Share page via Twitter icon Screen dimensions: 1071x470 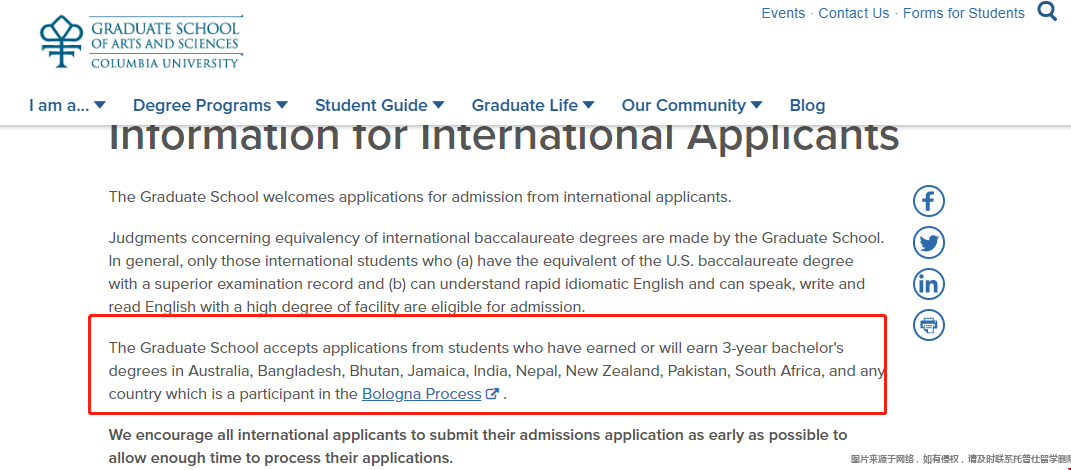tap(928, 243)
